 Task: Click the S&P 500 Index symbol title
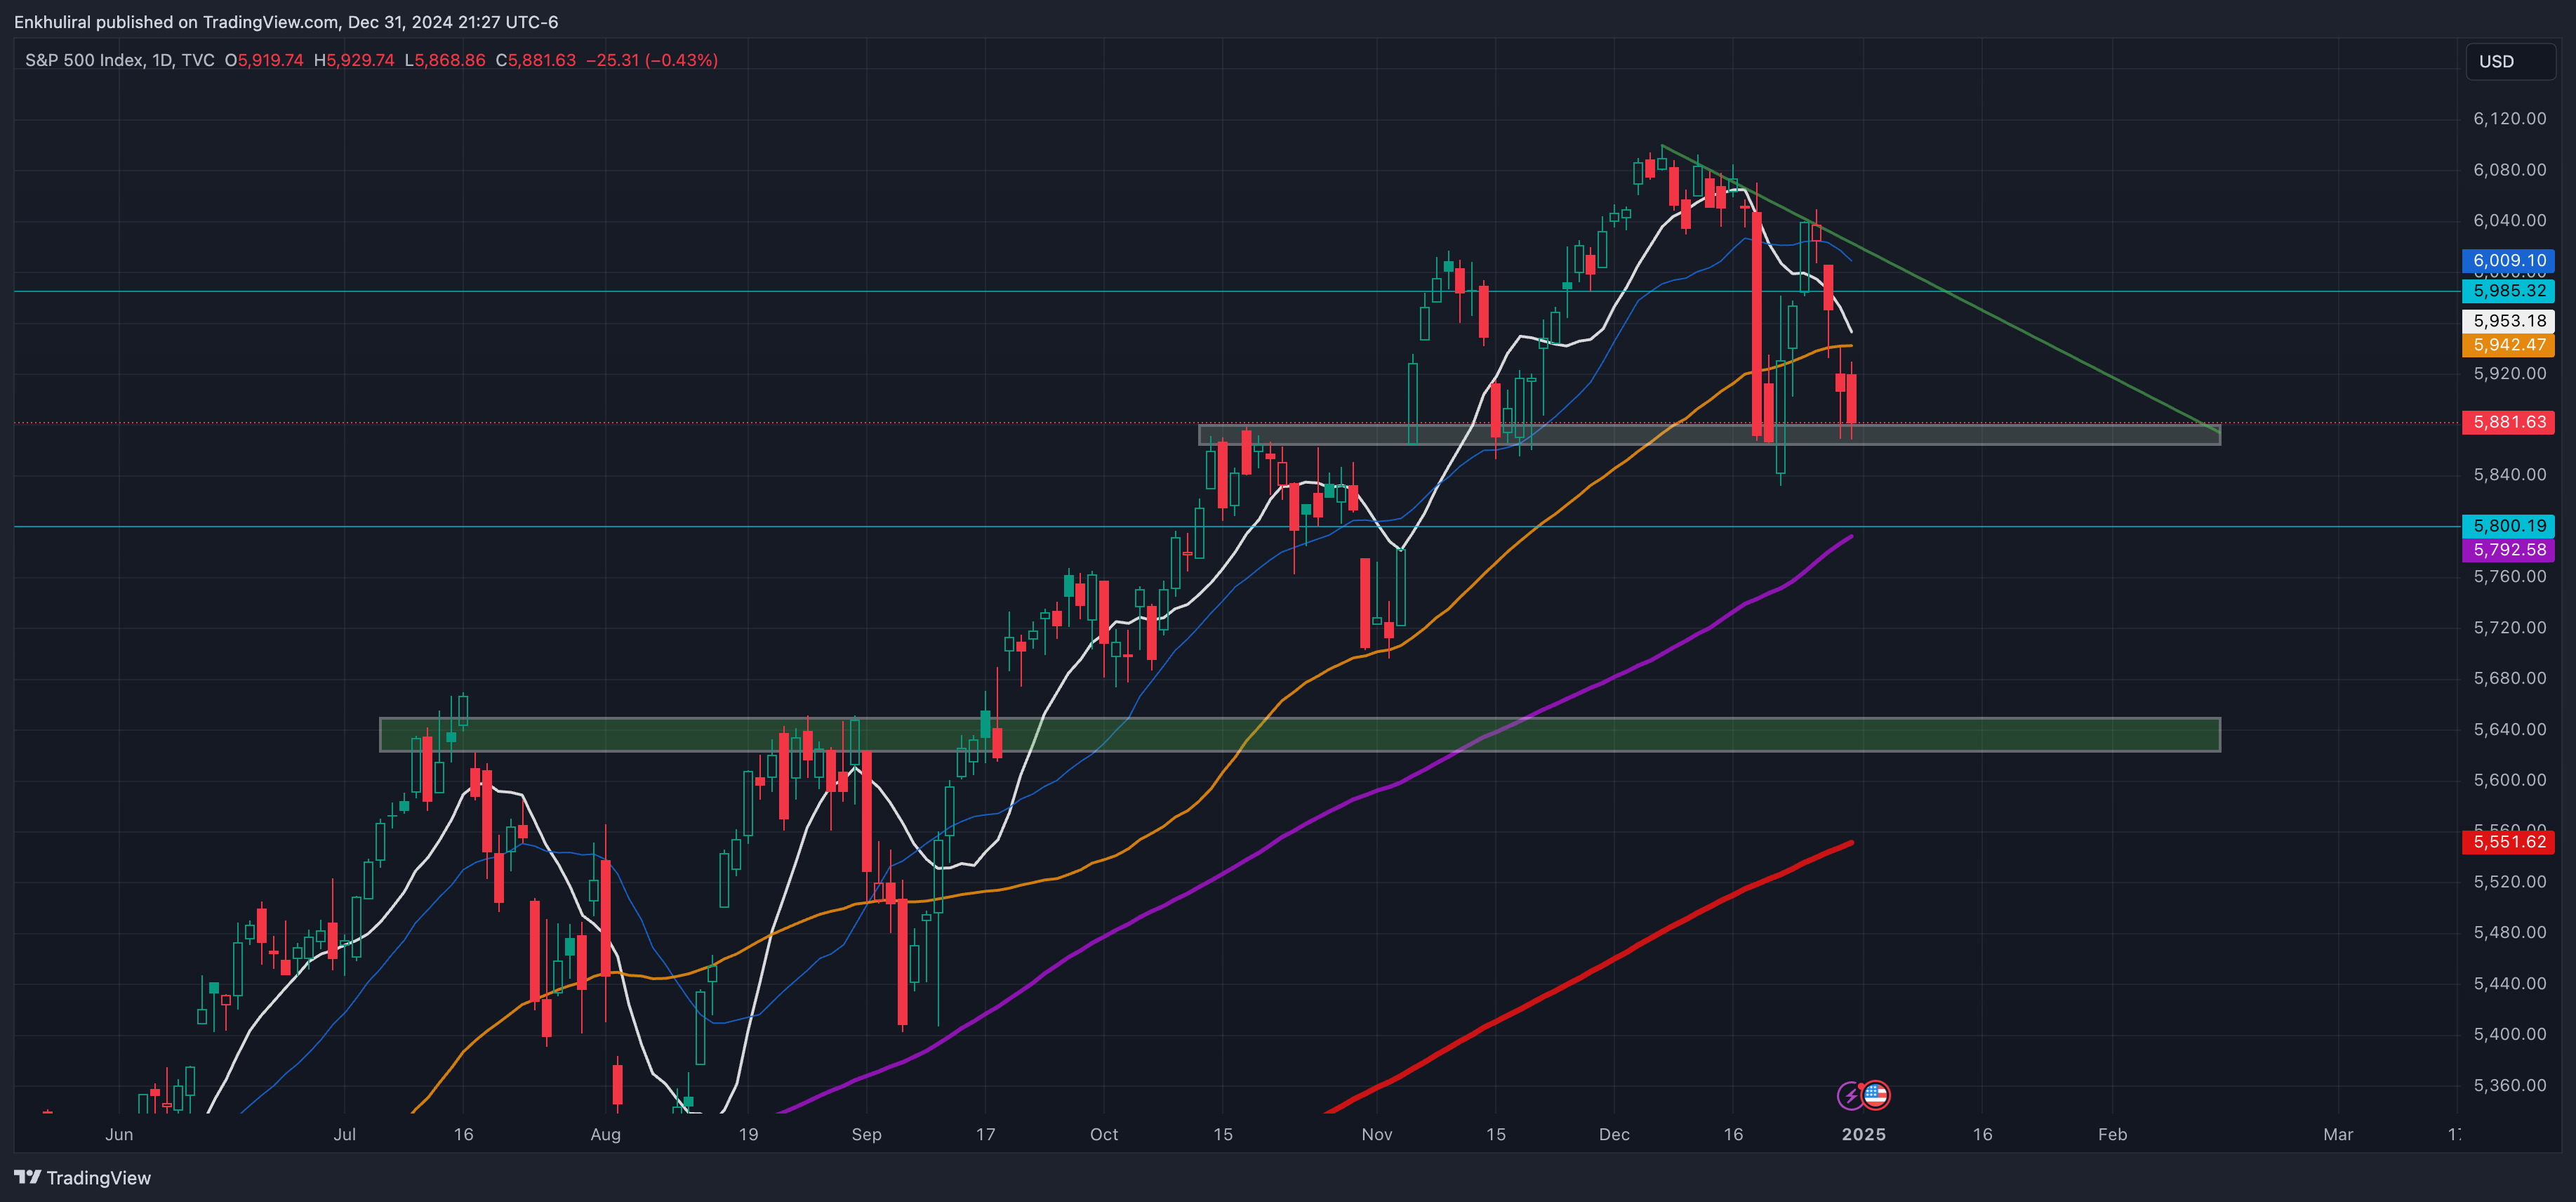click(x=84, y=60)
